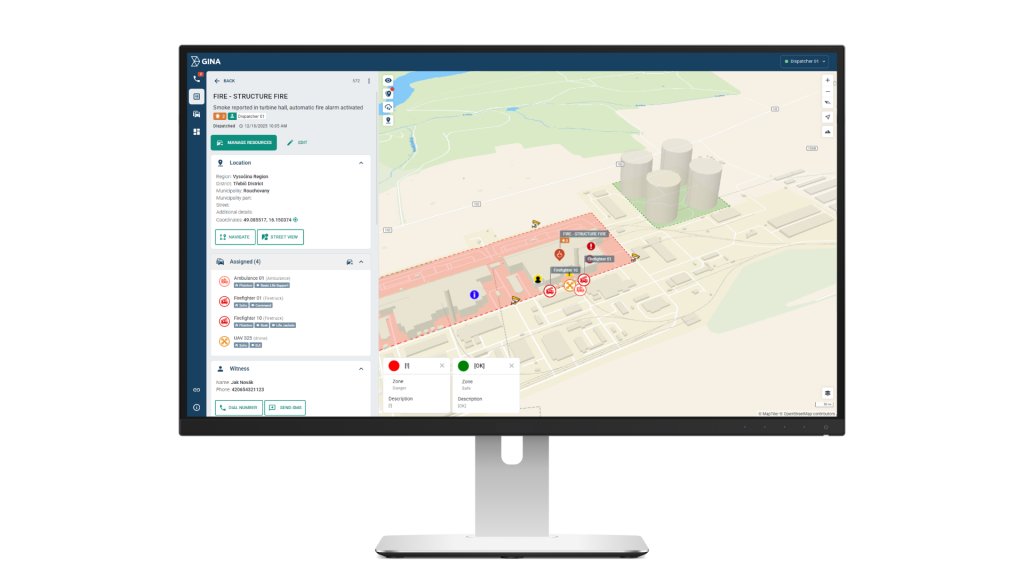Image resolution: width=1024 pixels, height=576 pixels.
Task: Click the link icon in sidebar
Action: tap(196, 390)
